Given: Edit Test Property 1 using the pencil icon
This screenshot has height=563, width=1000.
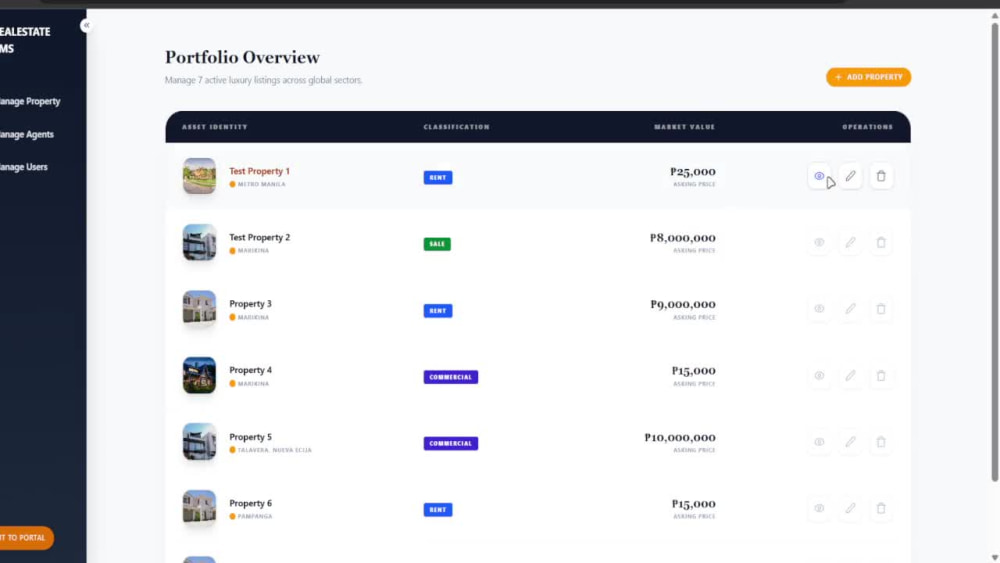Looking at the screenshot, I should coord(850,176).
